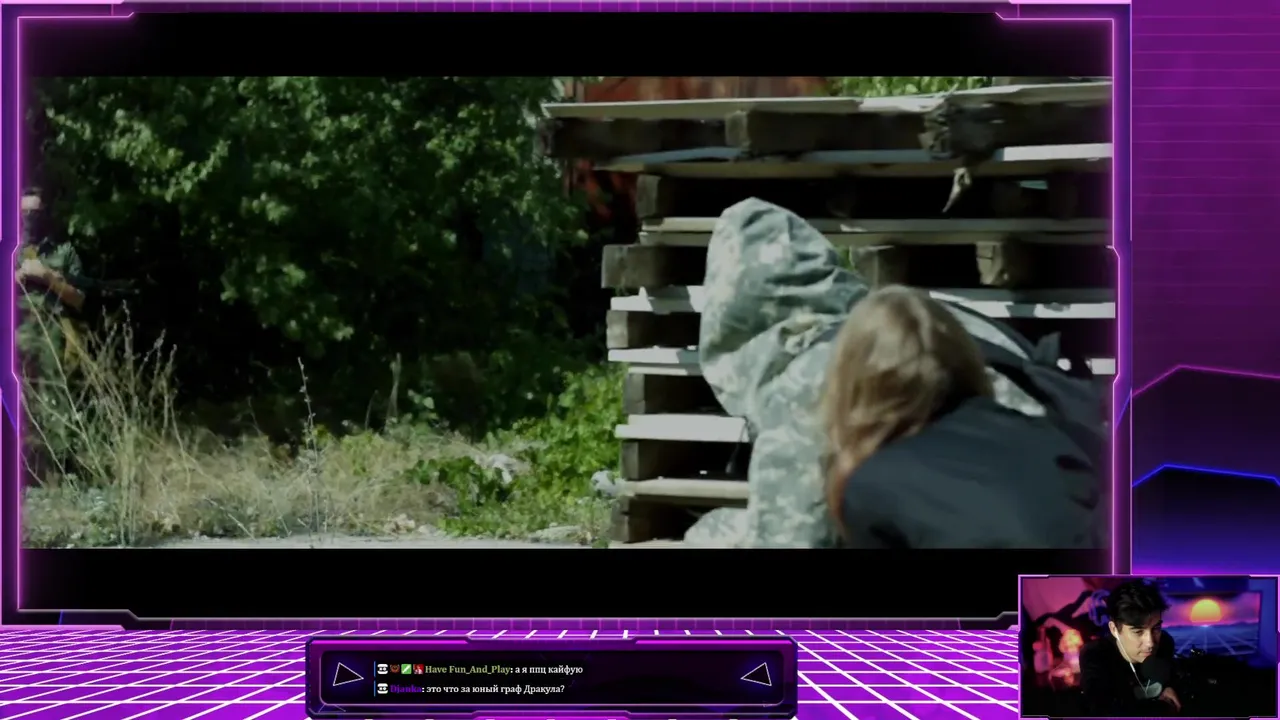
Task: Click the message 'это что за юный граф Дракула?'
Action: tap(495, 689)
